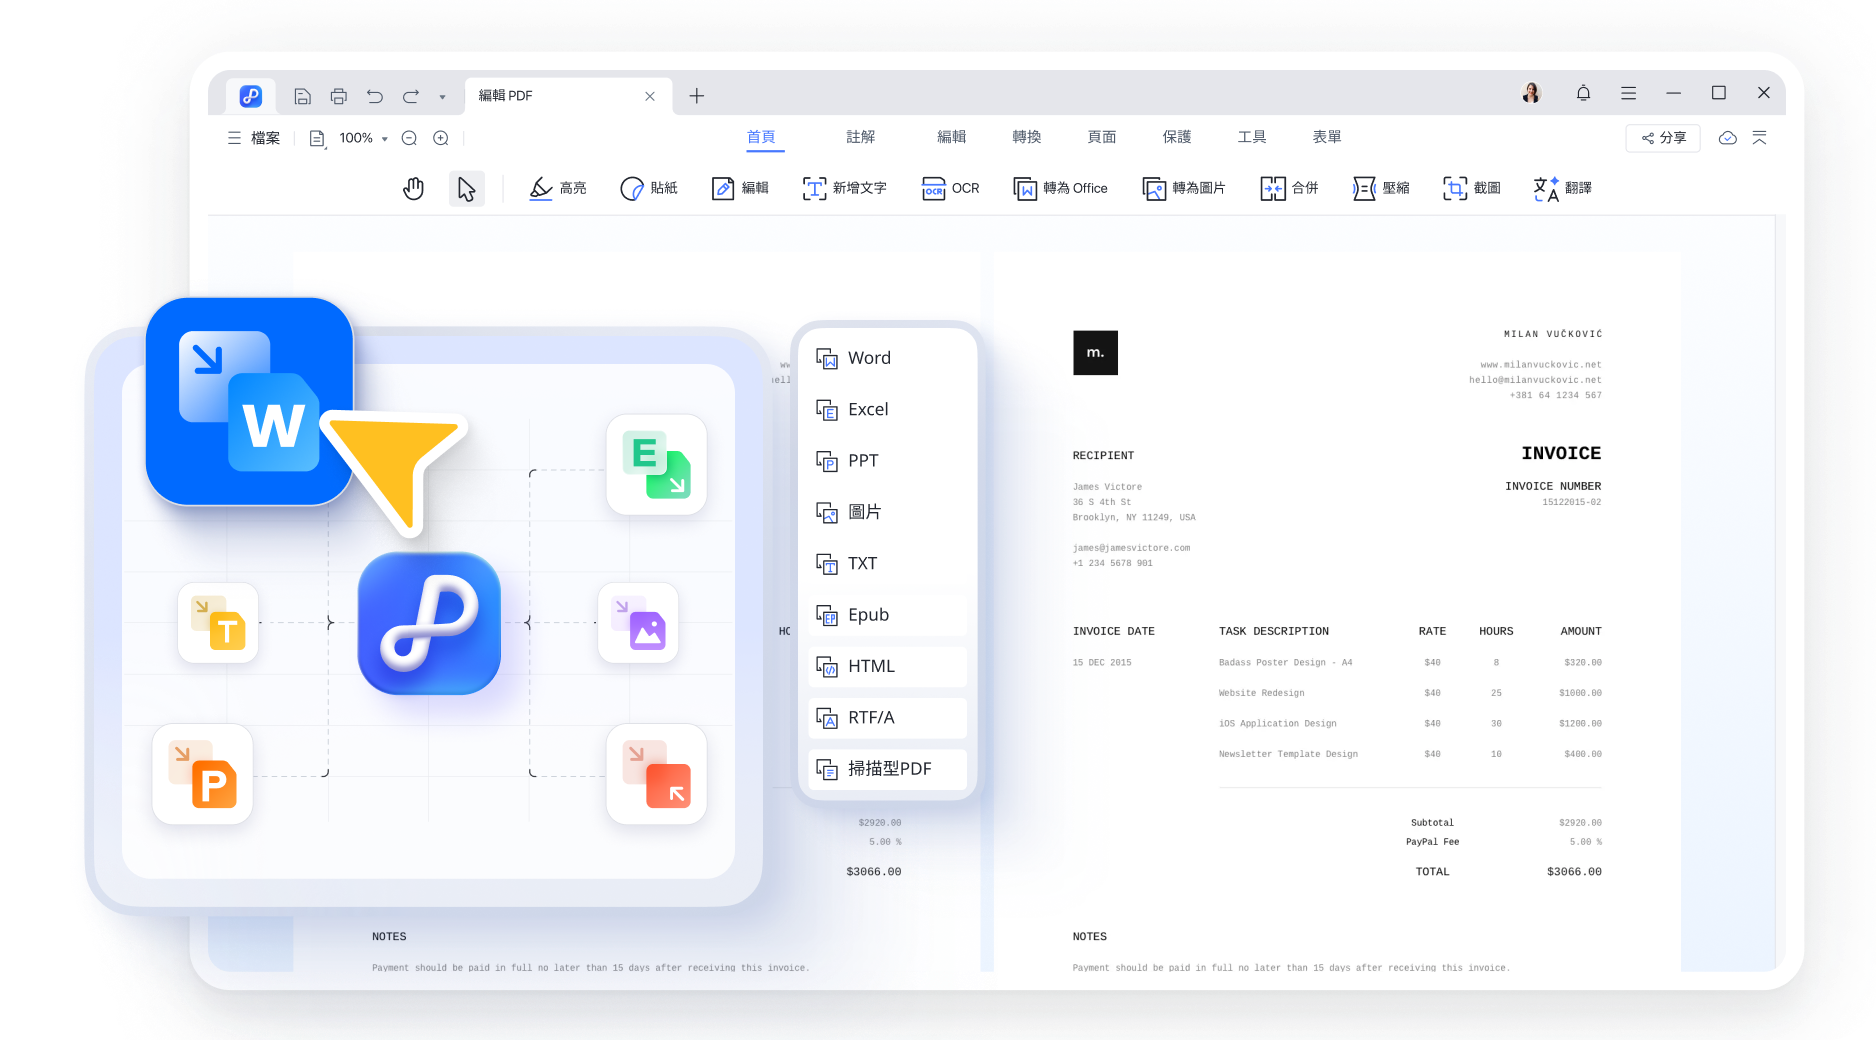
Task: Click 轉為 Office convert button
Action: pos(1060,188)
